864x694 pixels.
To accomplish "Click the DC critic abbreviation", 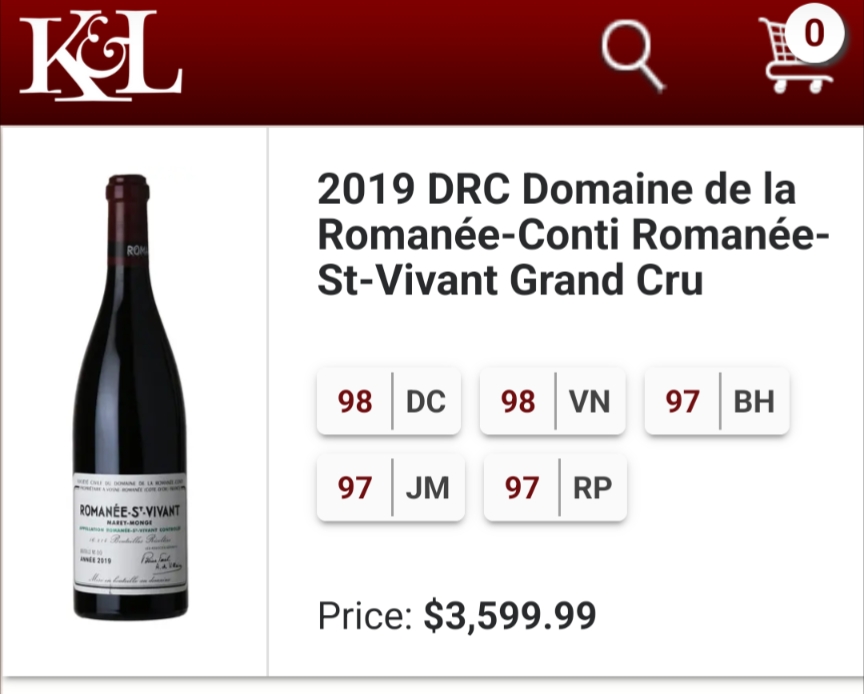I will click(x=426, y=402).
